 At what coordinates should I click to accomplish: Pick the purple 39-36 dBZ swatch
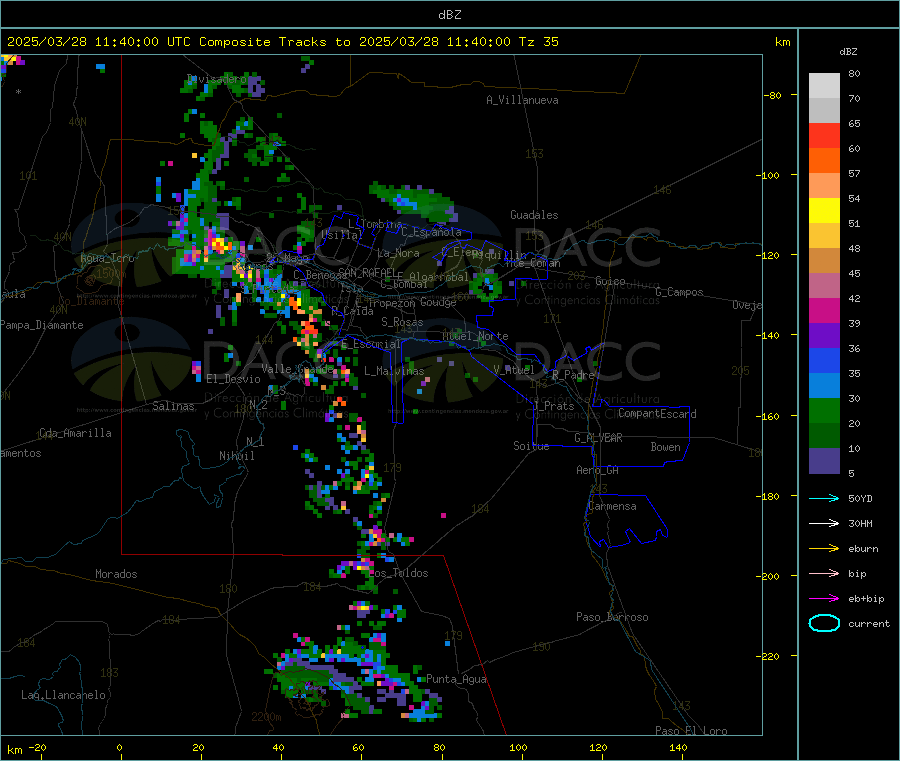[x=824, y=336]
